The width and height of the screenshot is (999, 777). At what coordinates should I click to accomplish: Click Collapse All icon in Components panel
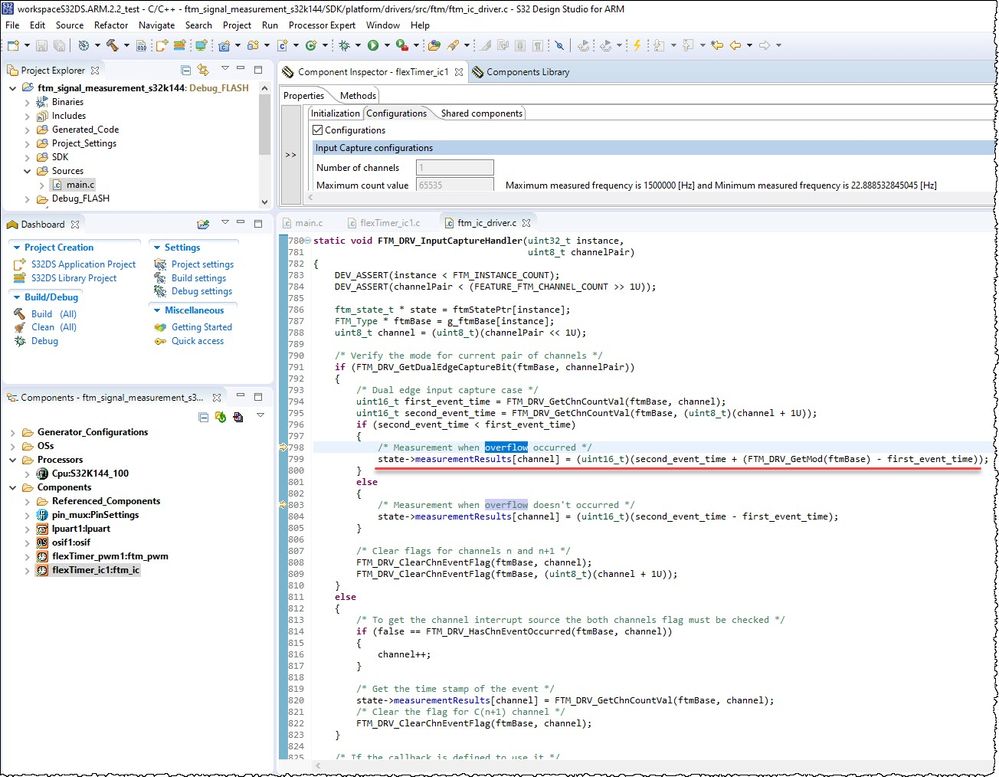click(203, 417)
